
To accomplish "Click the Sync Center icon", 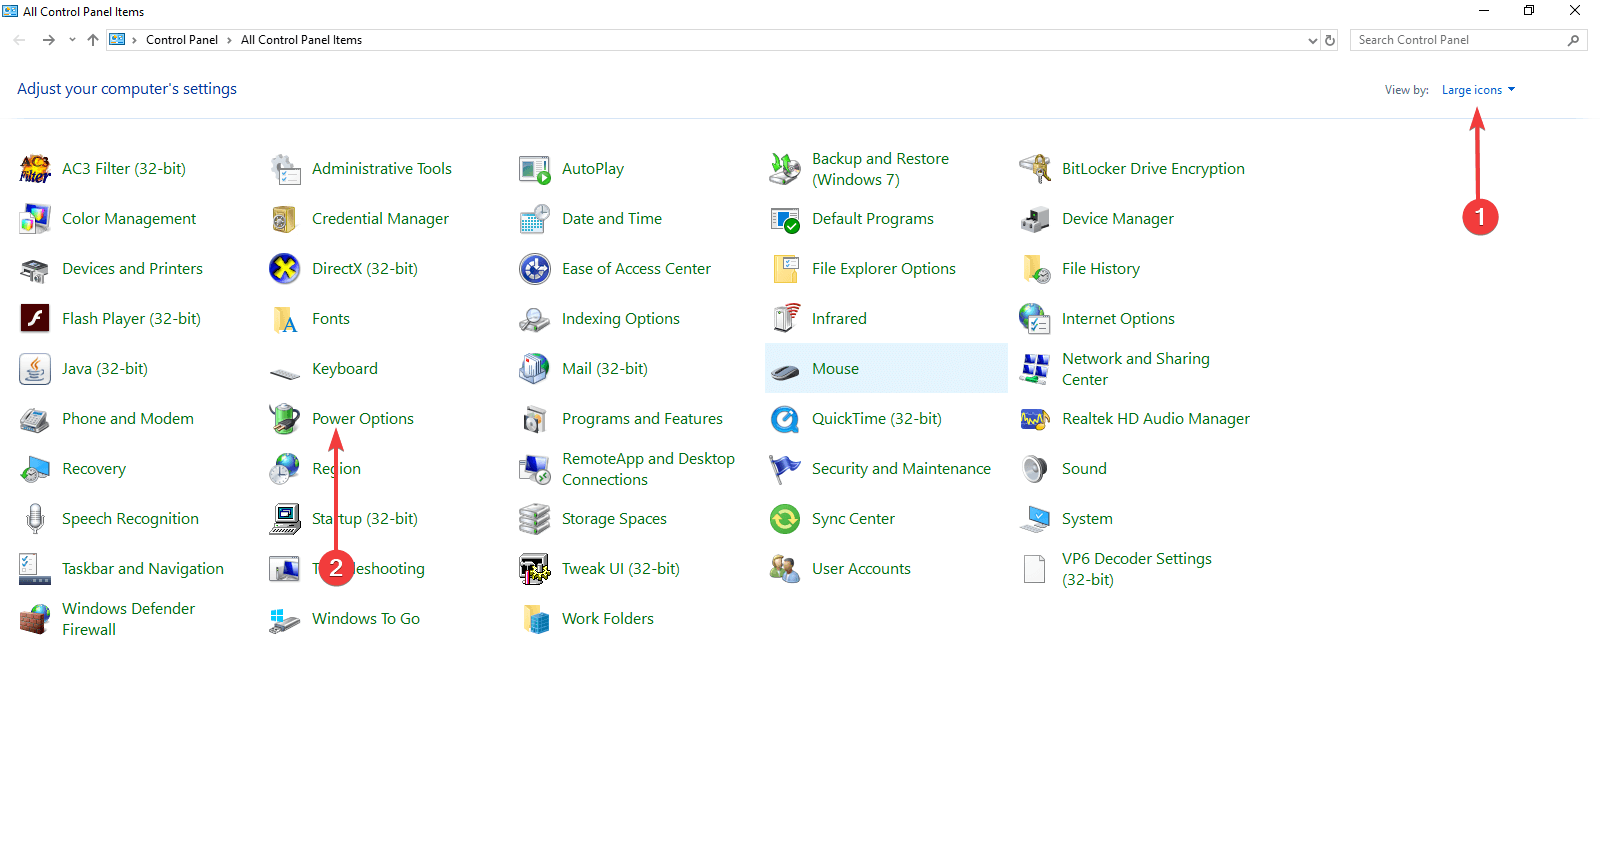I will click(x=785, y=519).
